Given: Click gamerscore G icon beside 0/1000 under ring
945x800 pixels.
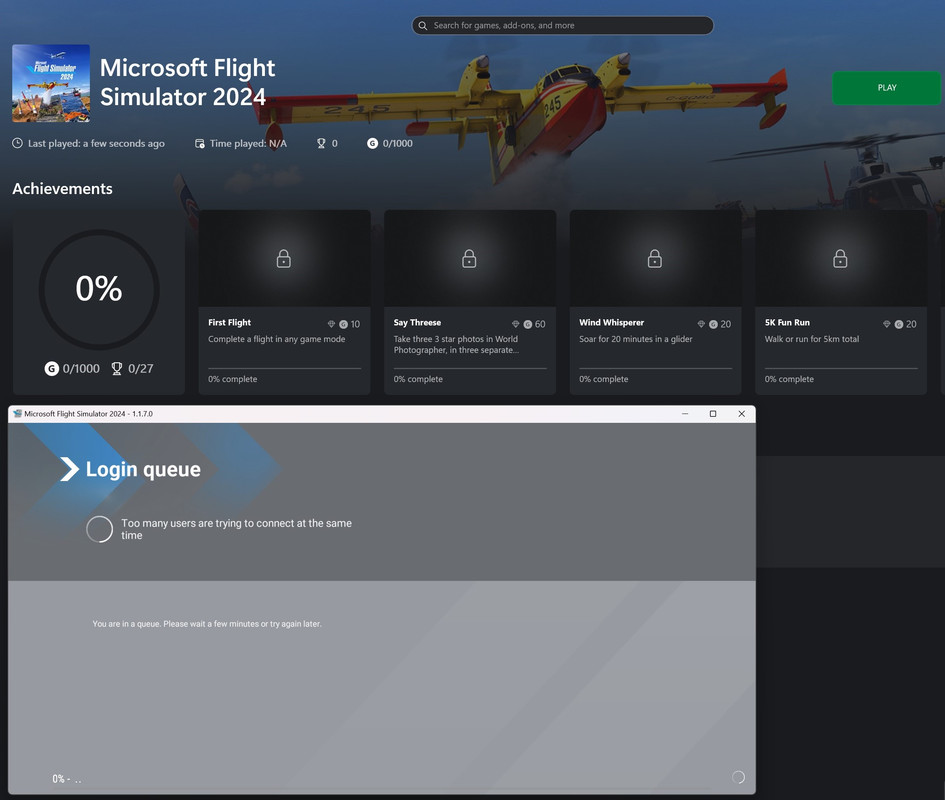Looking at the screenshot, I should pos(52,368).
